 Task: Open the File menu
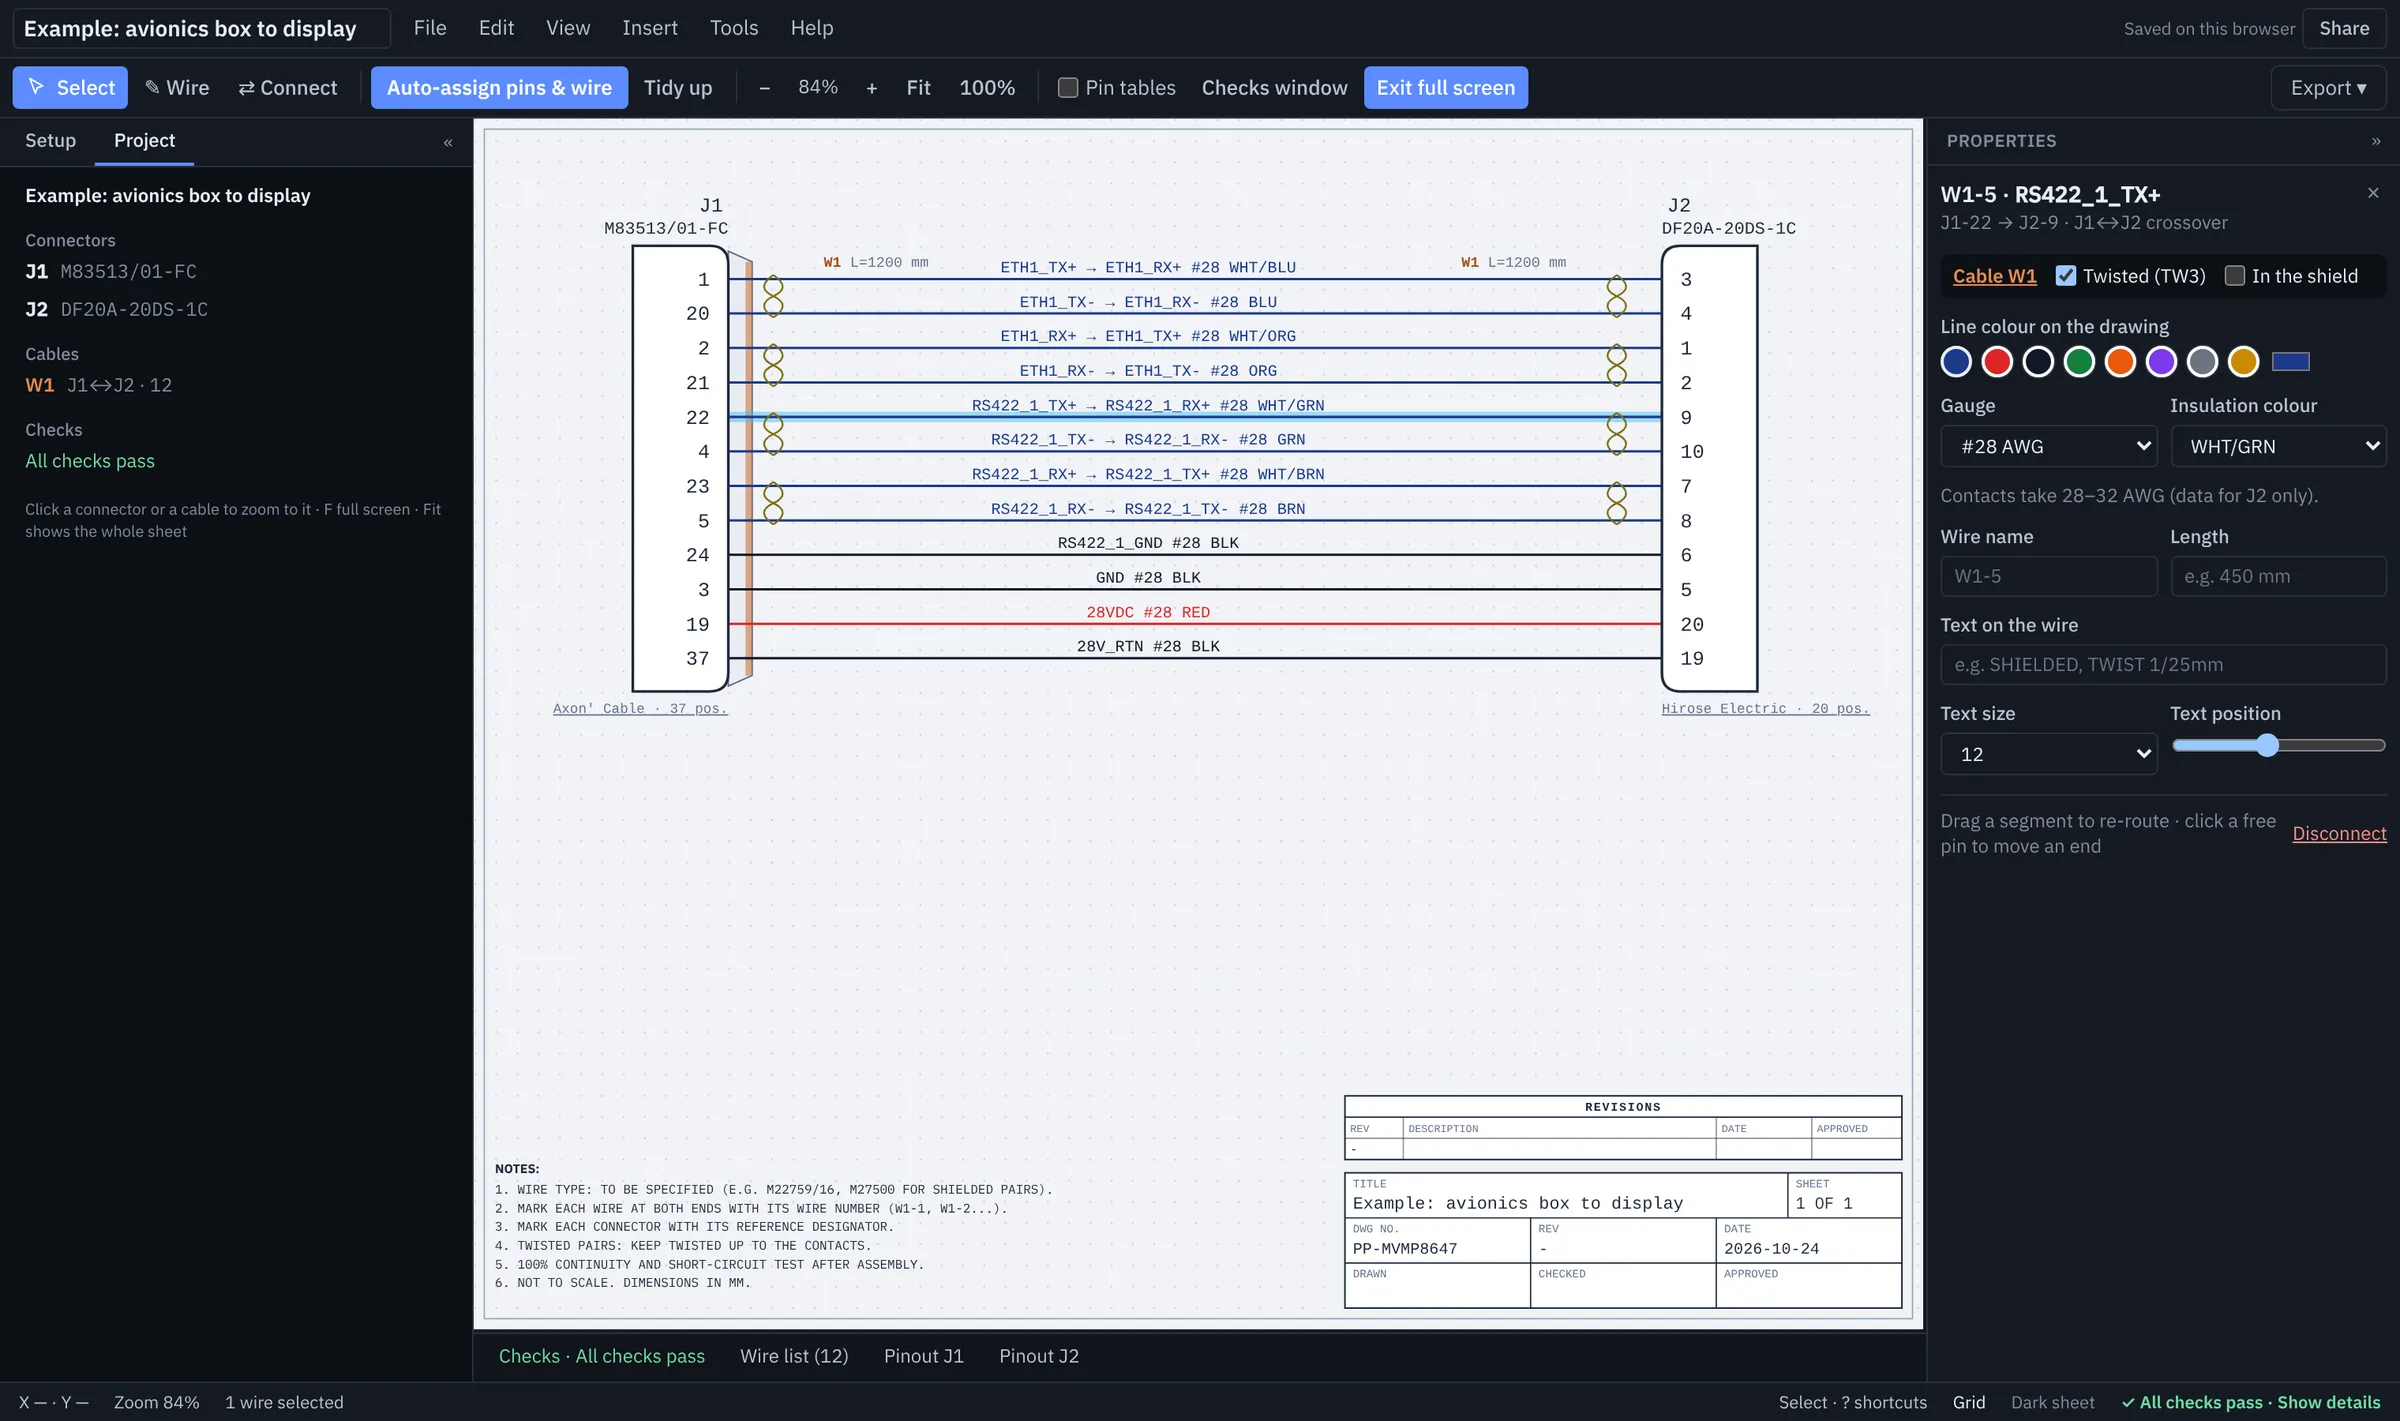click(430, 28)
